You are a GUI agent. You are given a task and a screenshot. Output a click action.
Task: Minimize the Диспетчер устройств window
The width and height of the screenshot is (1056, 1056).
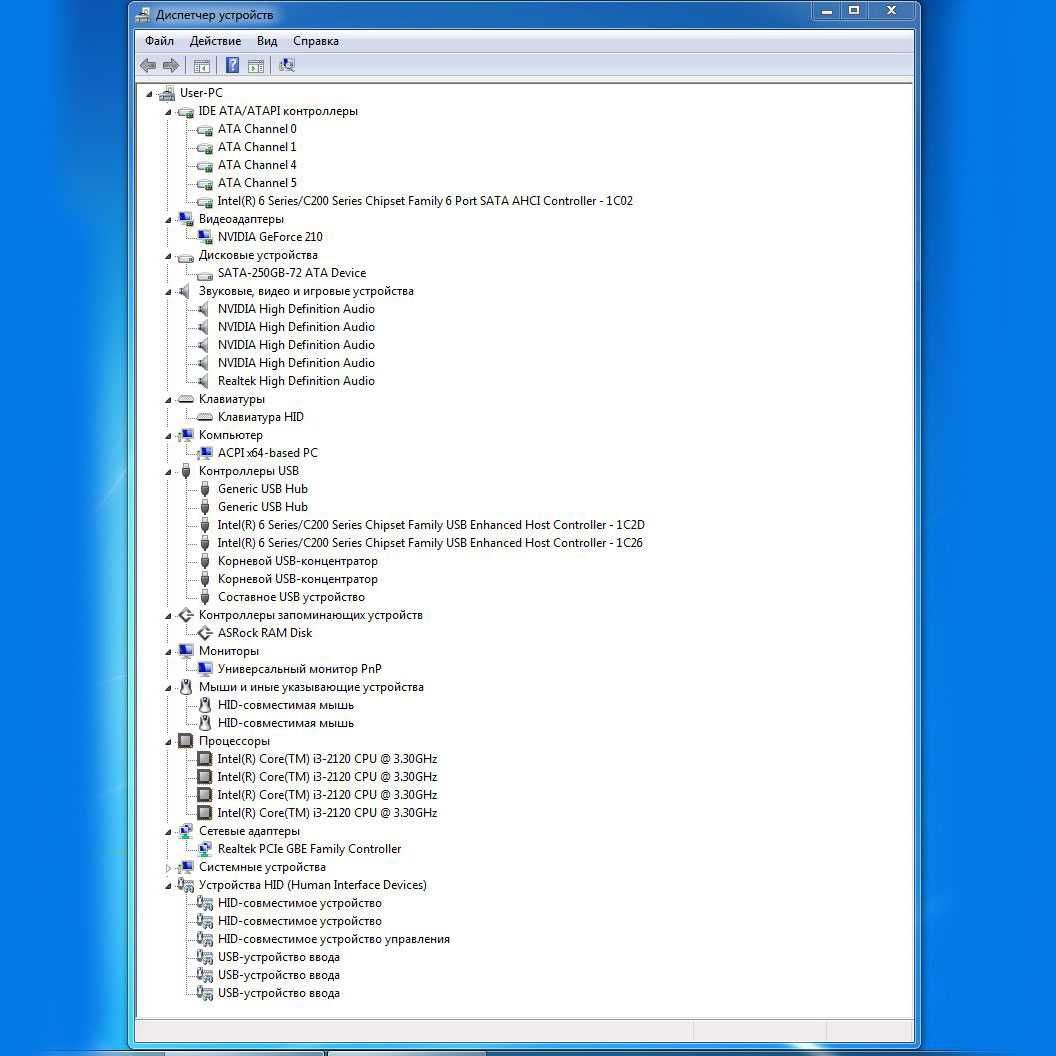[827, 11]
